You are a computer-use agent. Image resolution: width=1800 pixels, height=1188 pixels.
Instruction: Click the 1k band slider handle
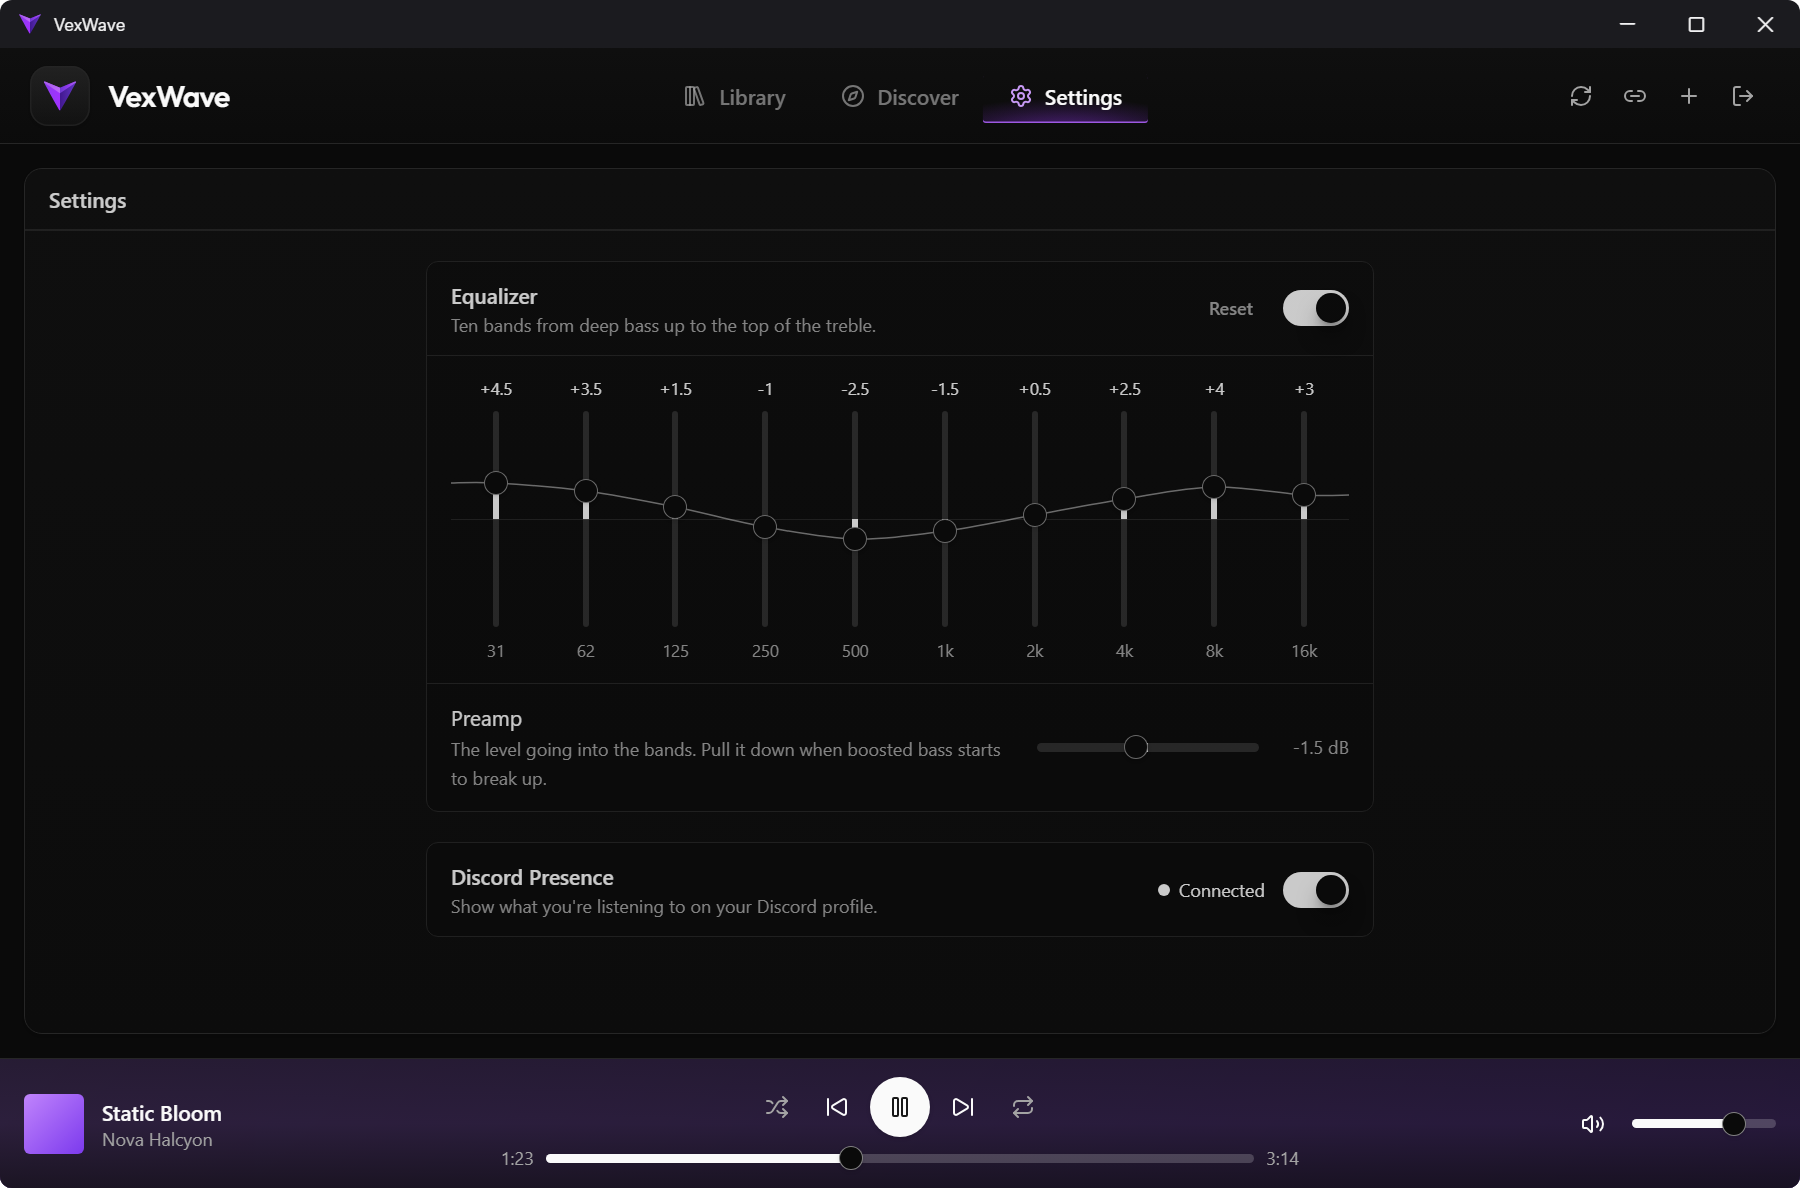pos(945,531)
